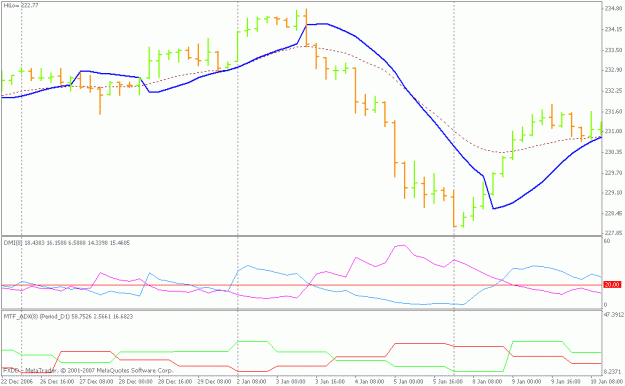Click the 228.45 price axis label
Screen dimensions: 625x386
[613, 213]
